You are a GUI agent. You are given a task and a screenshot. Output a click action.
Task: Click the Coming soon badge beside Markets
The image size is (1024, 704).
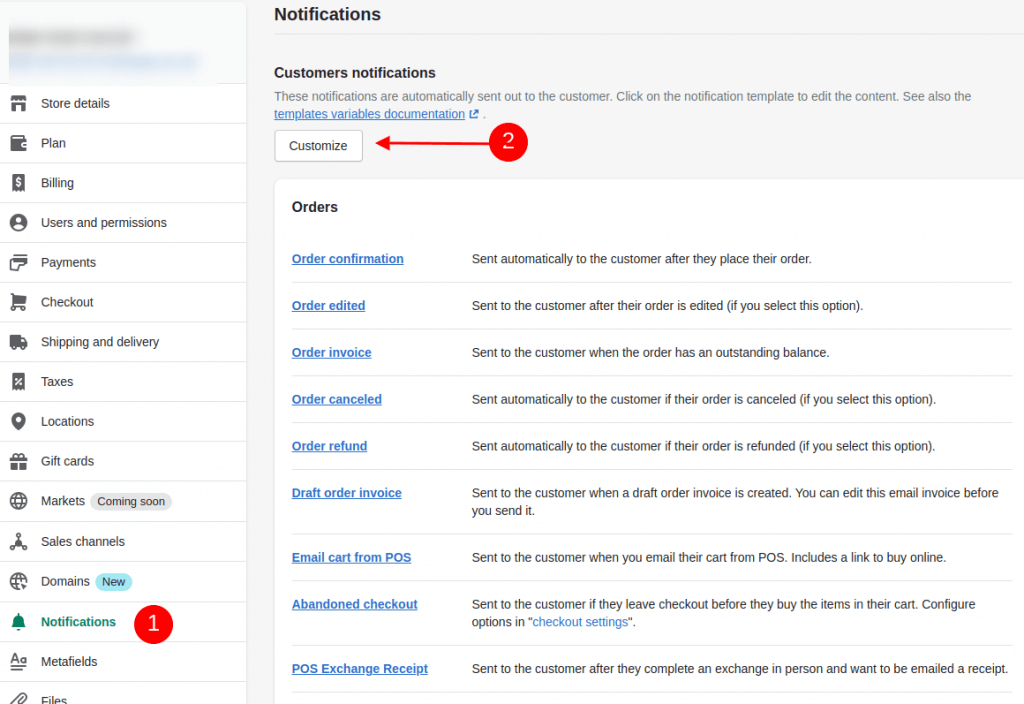coord(131,502)
